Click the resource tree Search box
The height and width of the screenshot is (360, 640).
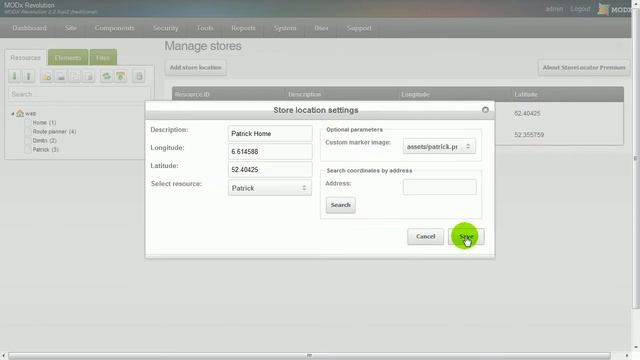[x=79, y=94]
